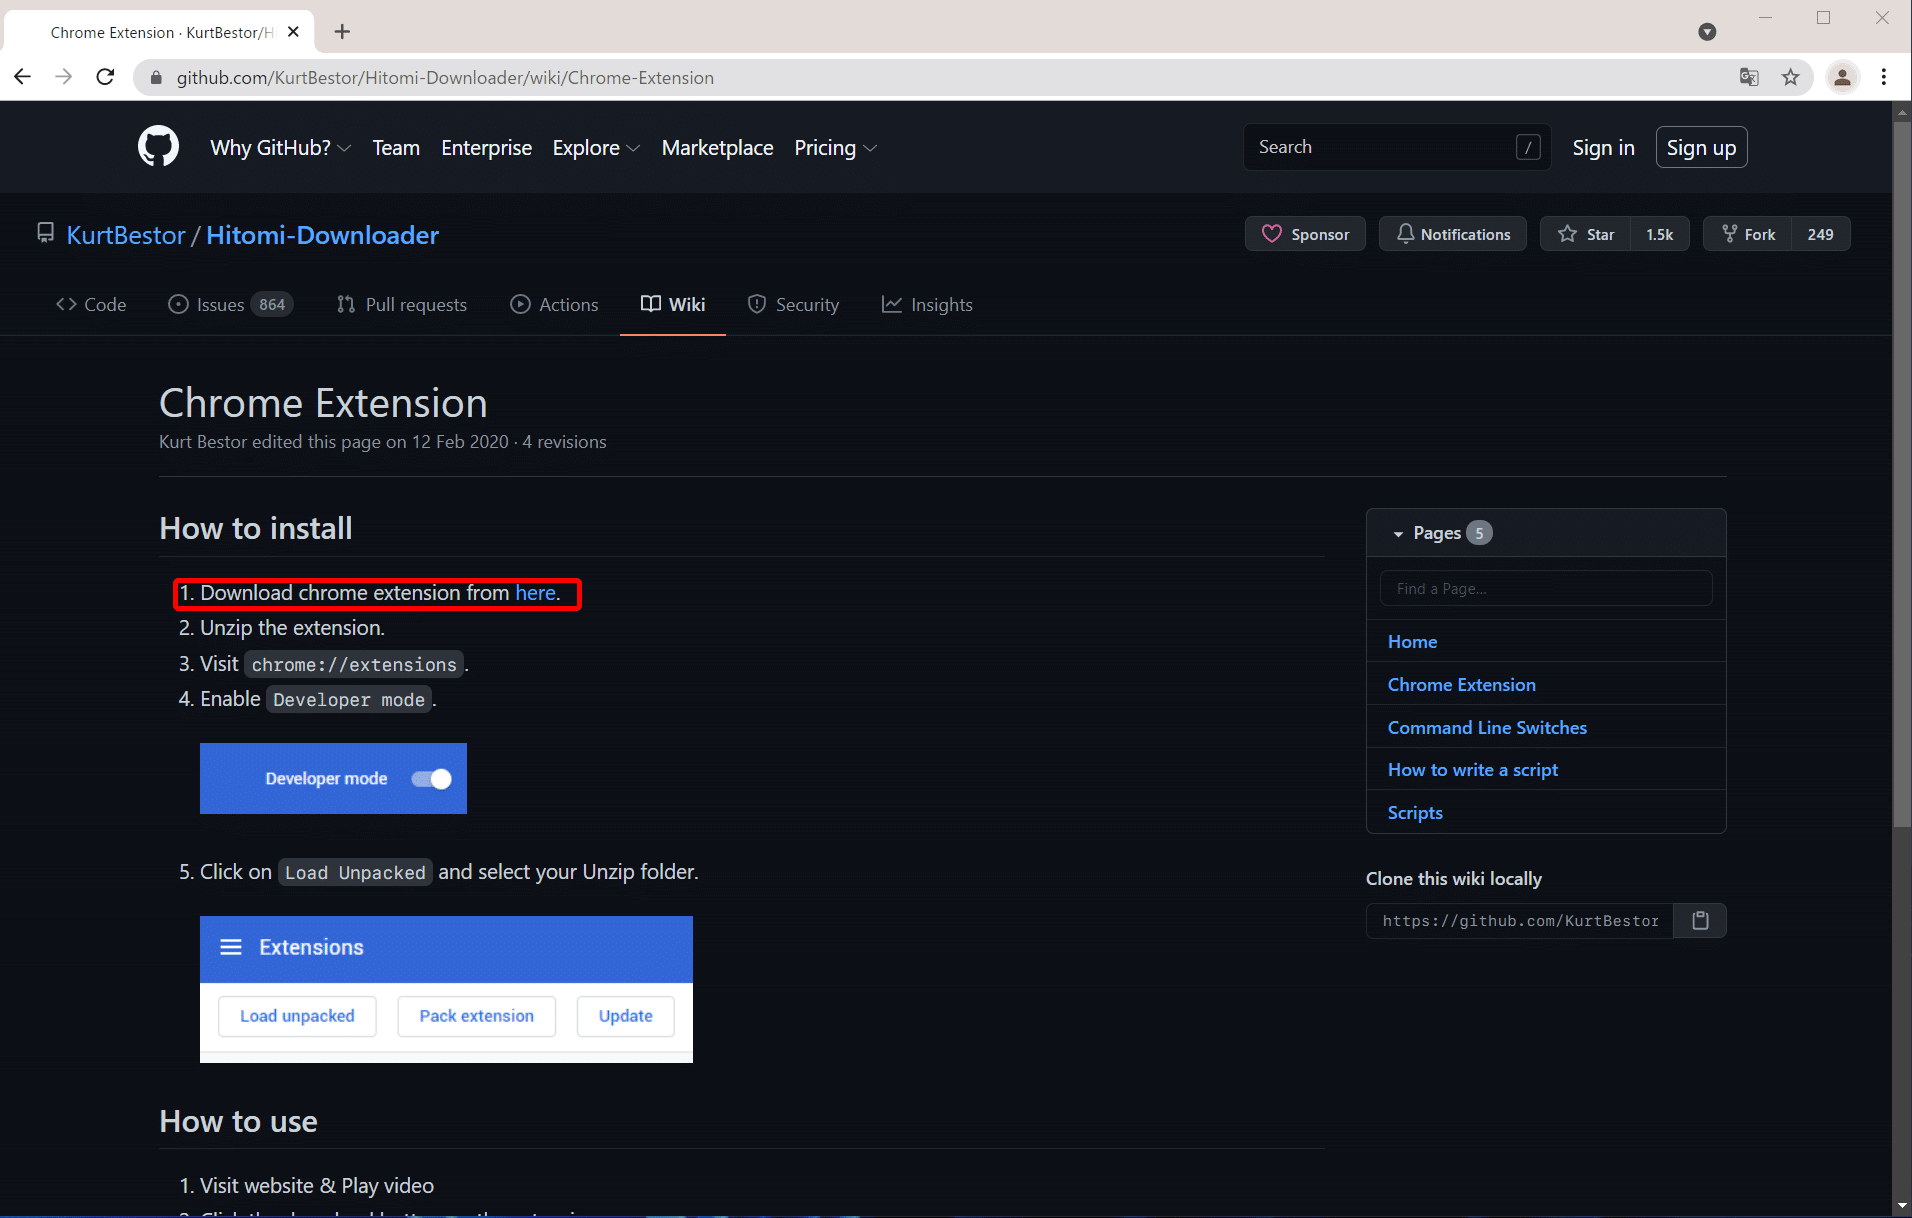Click the vertical page scrollbar thumb
This screenshot has width=1912, height=1218.
coord(1902,472)
